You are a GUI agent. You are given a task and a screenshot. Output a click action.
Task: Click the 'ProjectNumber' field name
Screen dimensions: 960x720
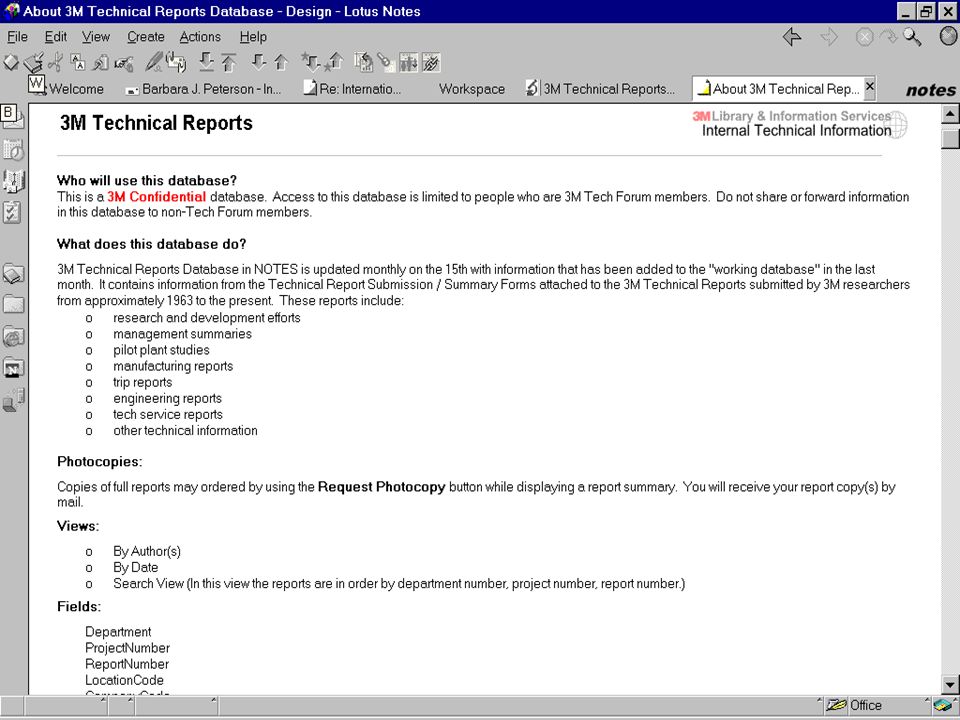pyautogui.click(x=127, y=648)
